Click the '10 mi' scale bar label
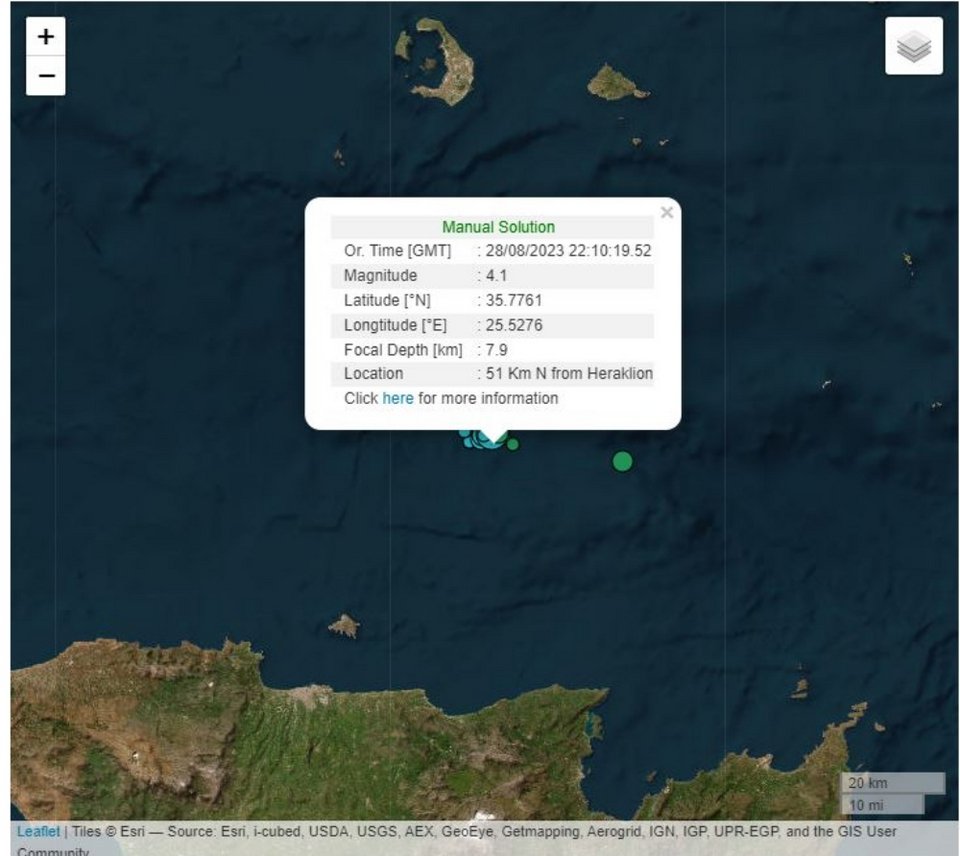The width and height of the screenshot is (960, 856). point(866,805)
